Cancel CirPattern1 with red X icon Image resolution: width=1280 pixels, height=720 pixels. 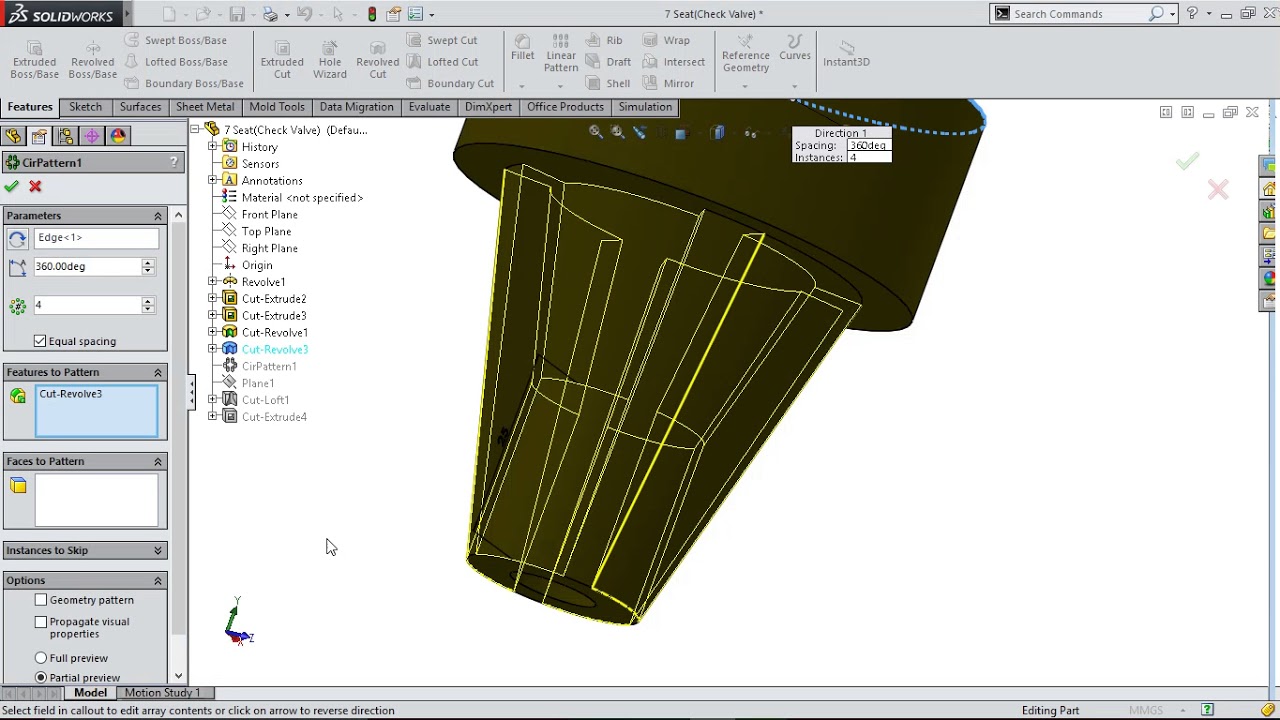(35, 187)
